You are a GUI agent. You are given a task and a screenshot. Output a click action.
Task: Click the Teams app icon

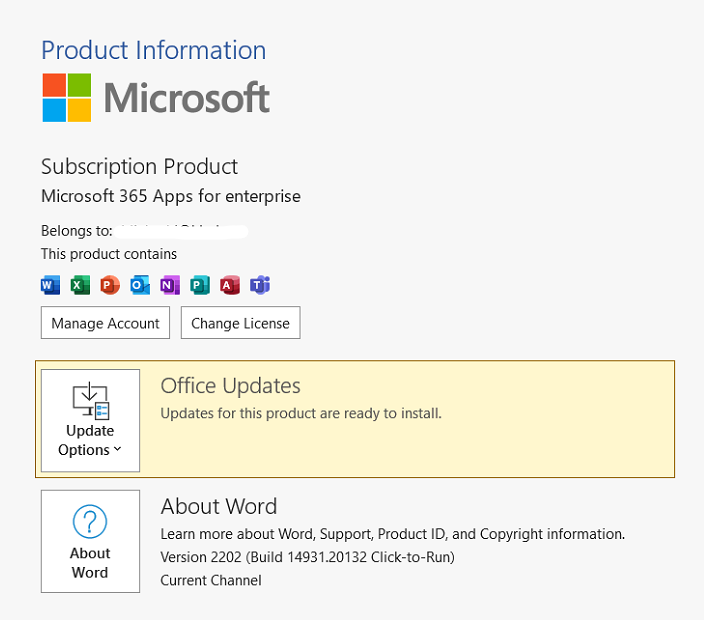point(260,285)
